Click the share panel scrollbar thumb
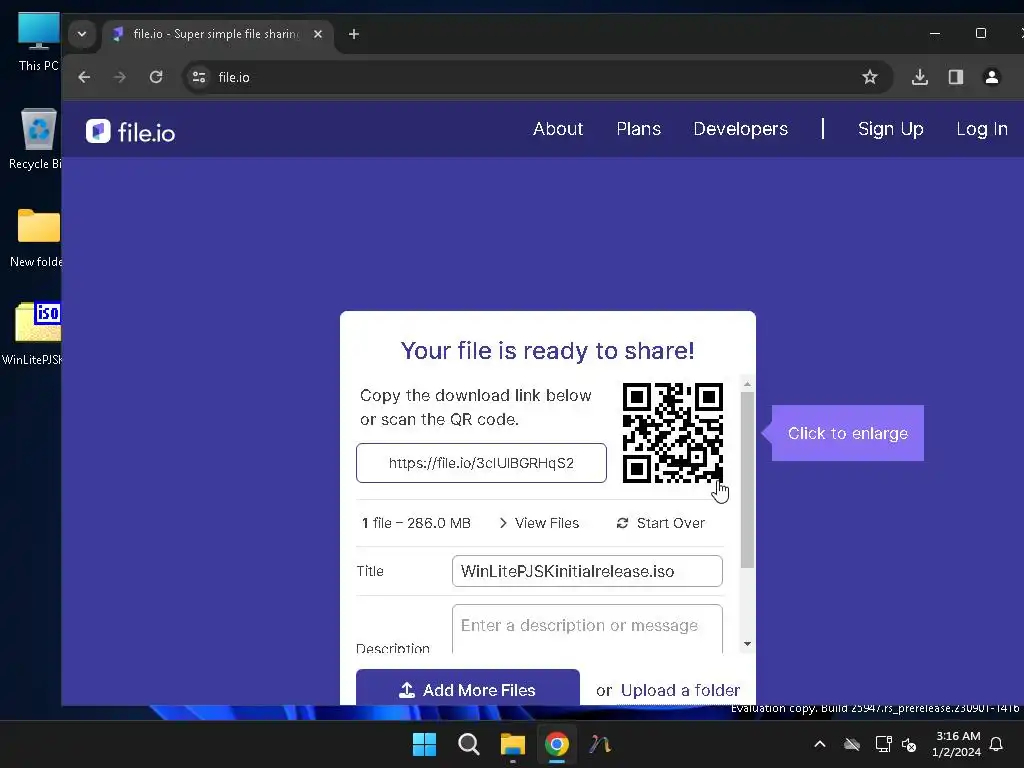This screenshot has height=768, width=1024. point(747,480)
